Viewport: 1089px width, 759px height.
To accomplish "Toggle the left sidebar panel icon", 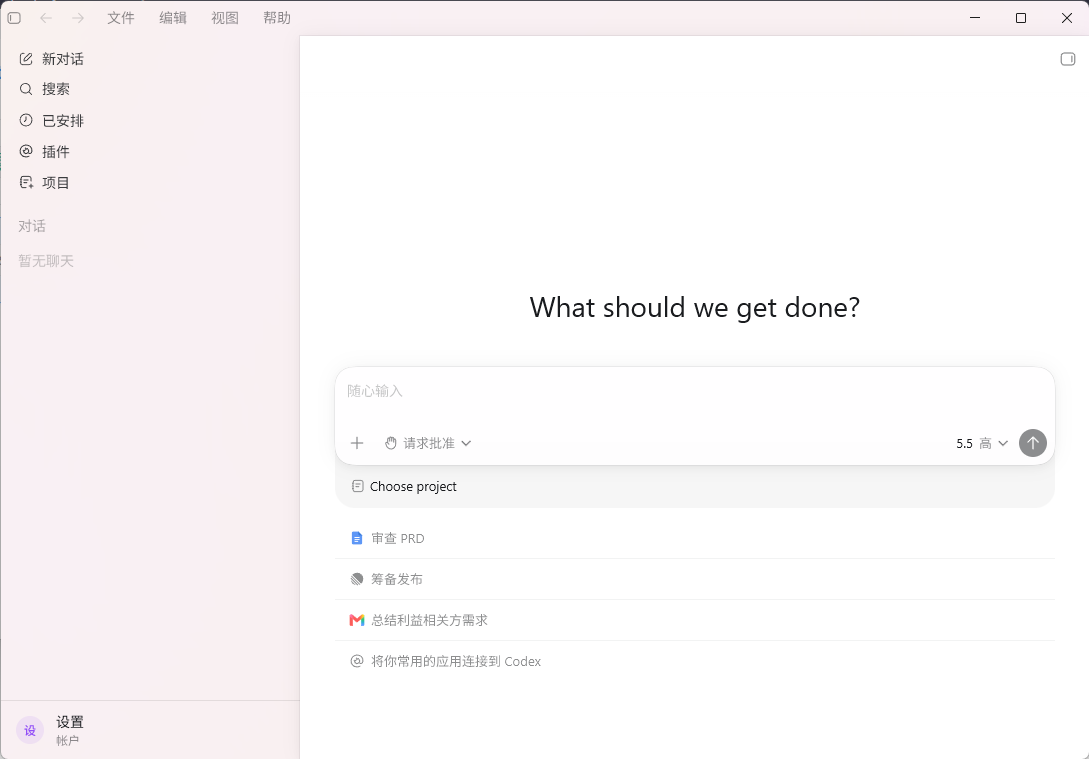I will pyautogui.click(x=14, y=18).
